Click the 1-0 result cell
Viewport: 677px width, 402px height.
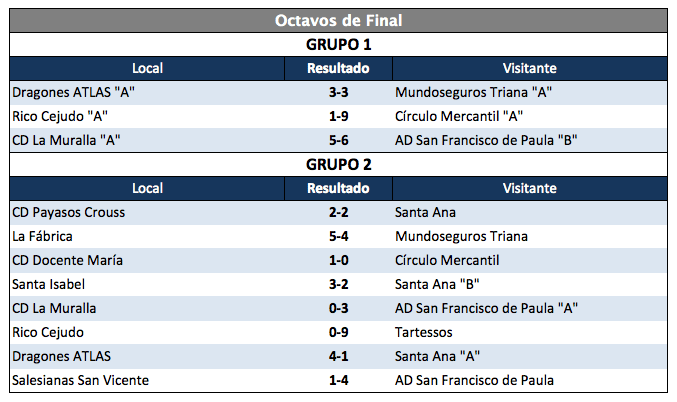pos(338,260)
